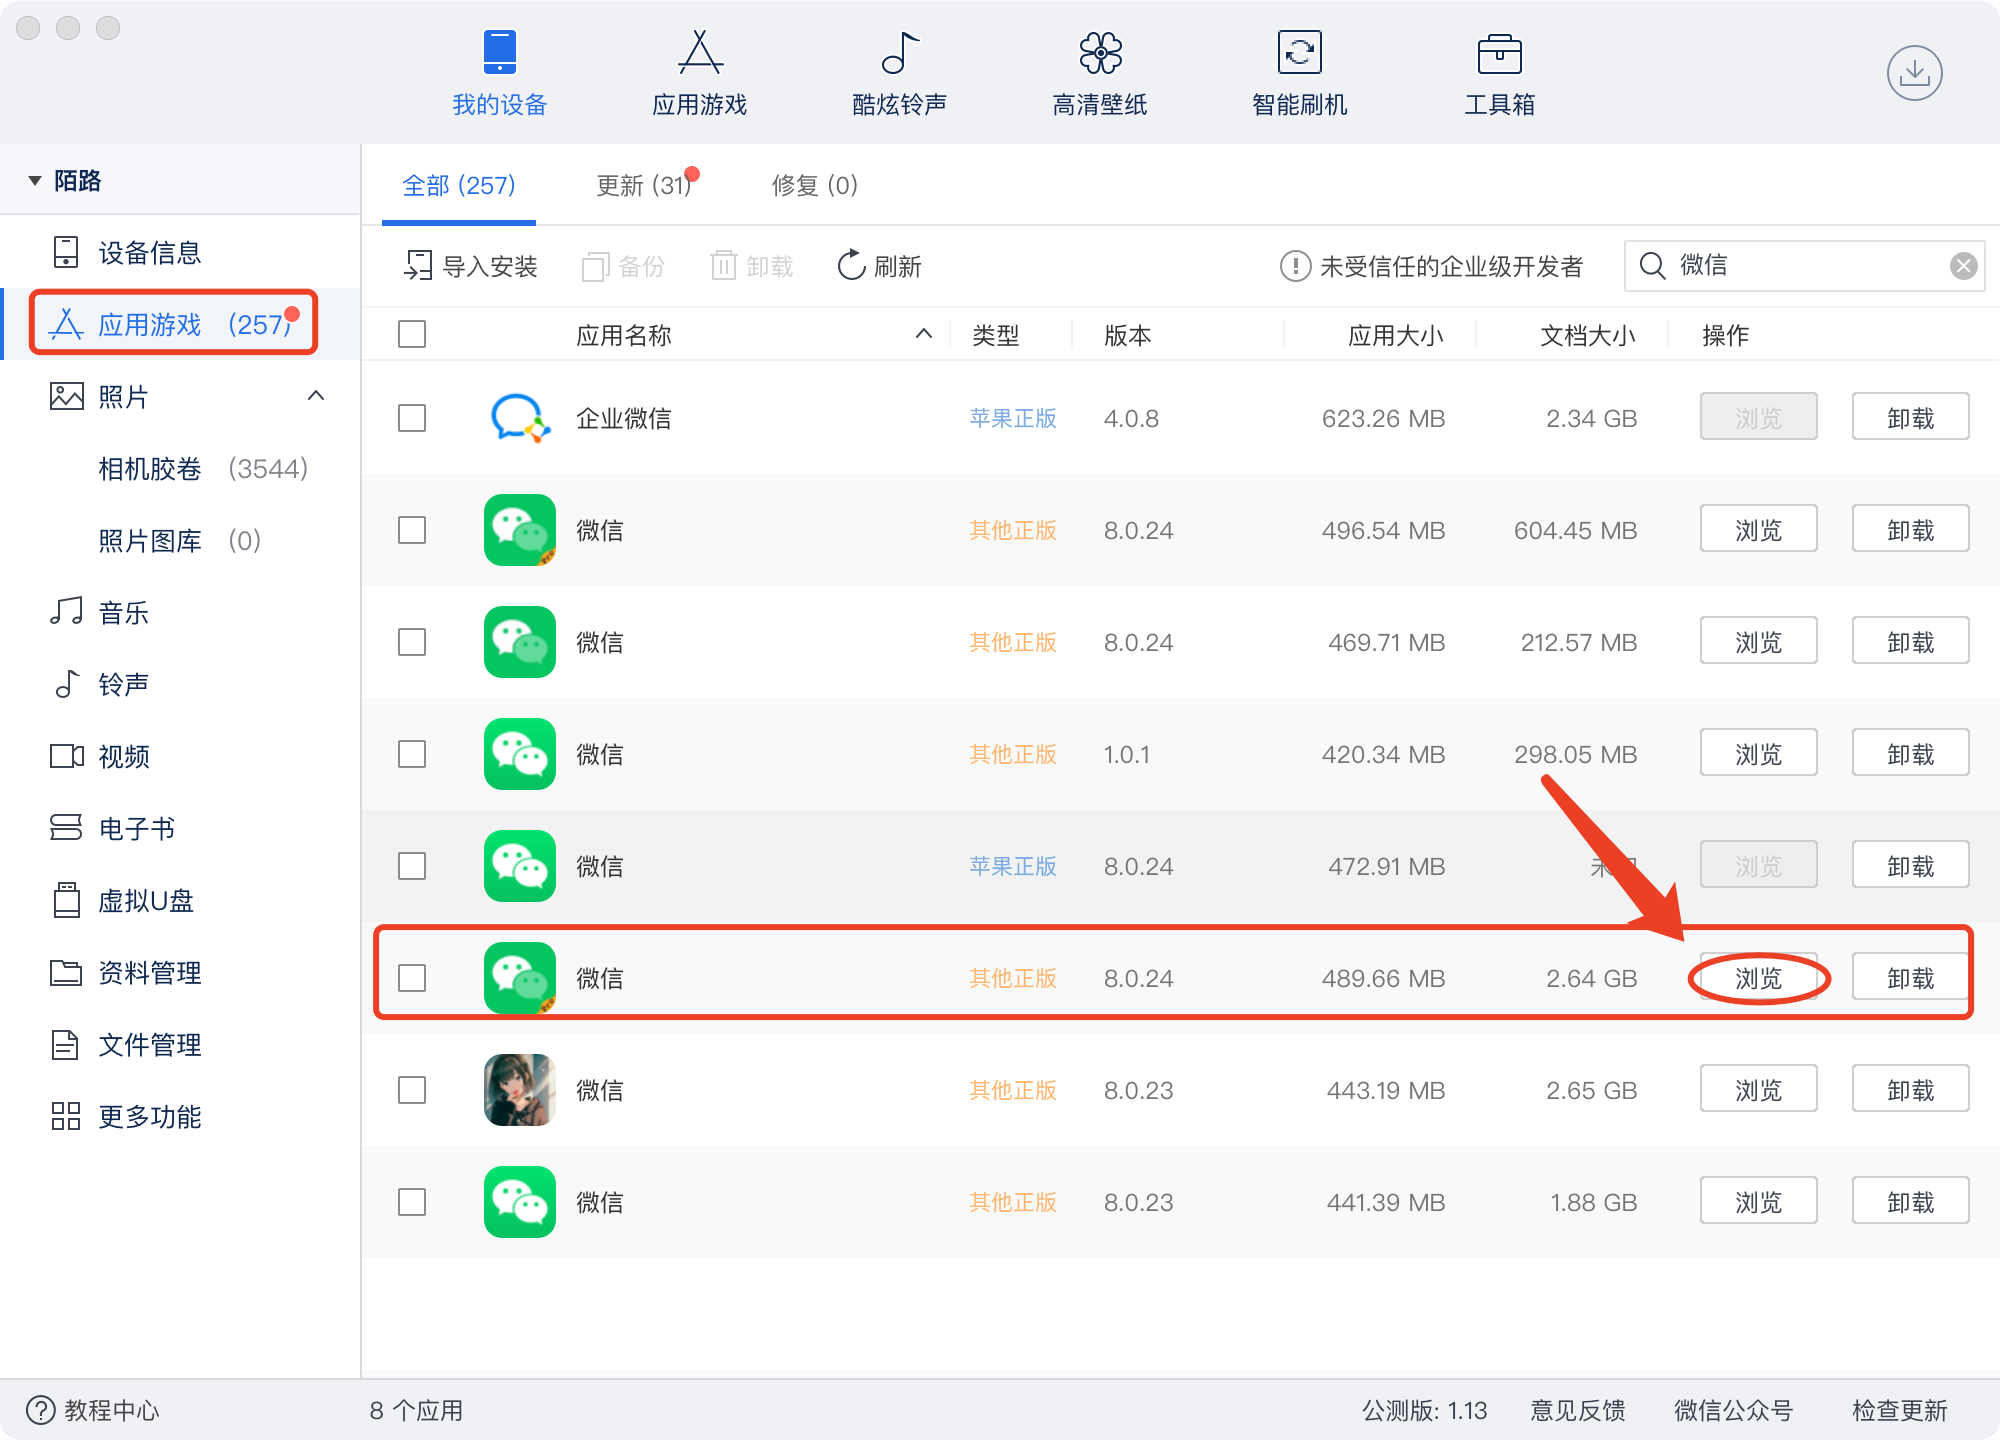Open the 智能刷机 flashing section
This screenshot has width=2000, height=1440.
[x=1299, y=74]
